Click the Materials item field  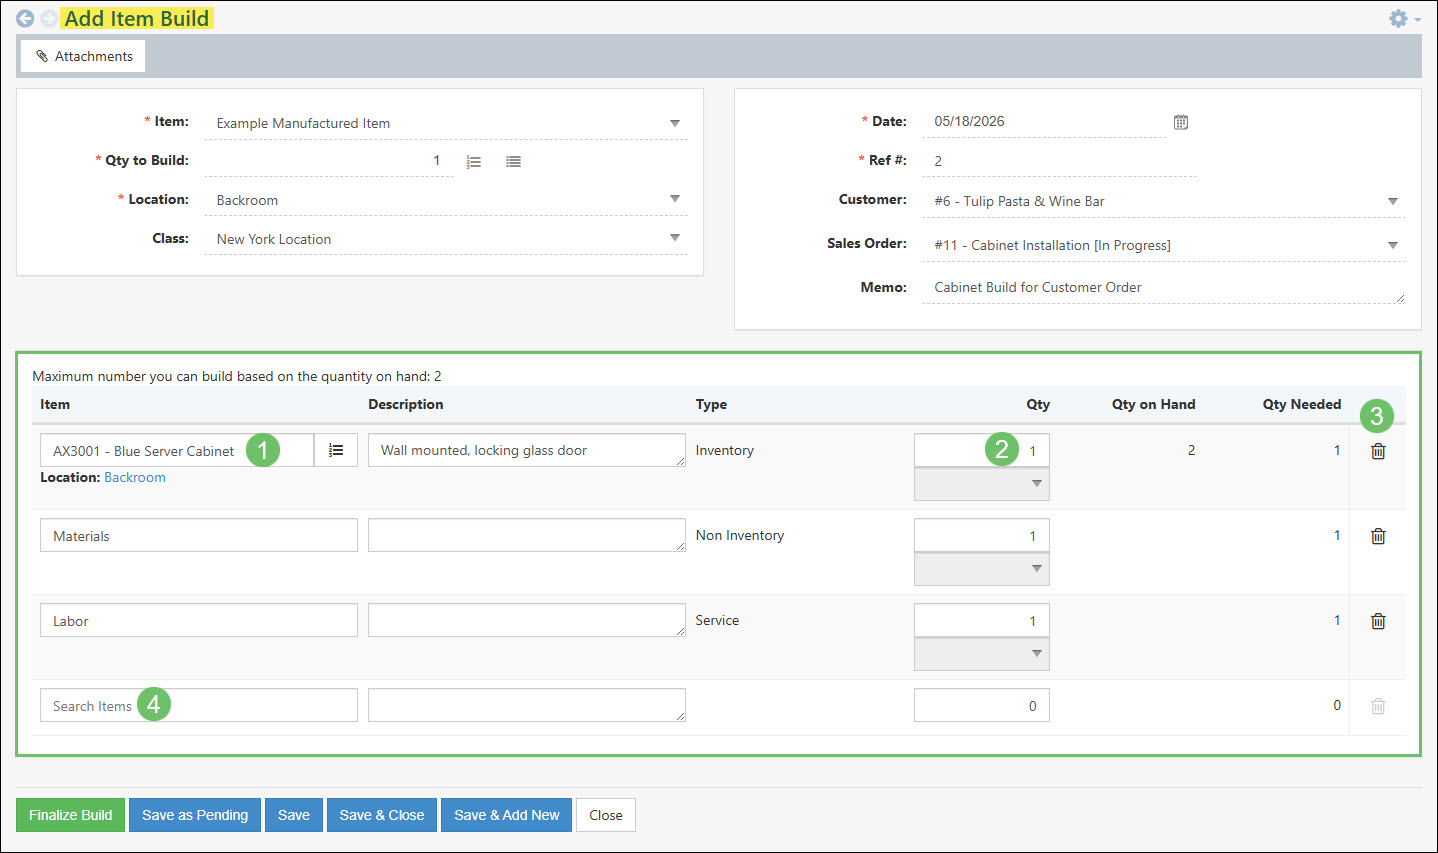pyautogui.click(x=199, y=535)
